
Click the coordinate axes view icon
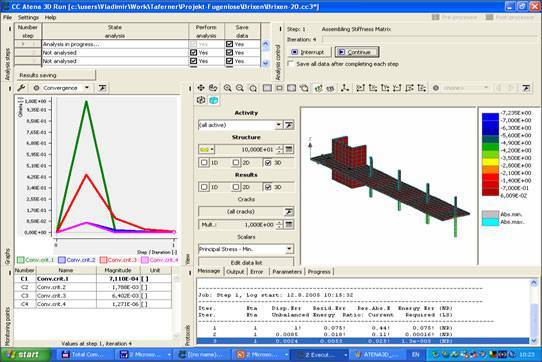pos(345,88)
